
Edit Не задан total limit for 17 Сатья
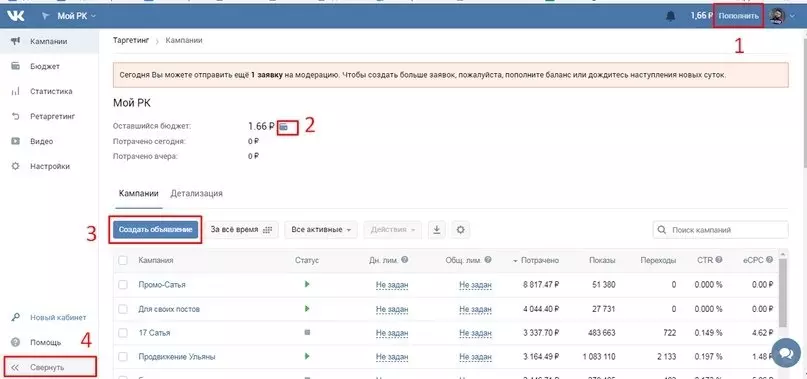[x=476, y=333]
